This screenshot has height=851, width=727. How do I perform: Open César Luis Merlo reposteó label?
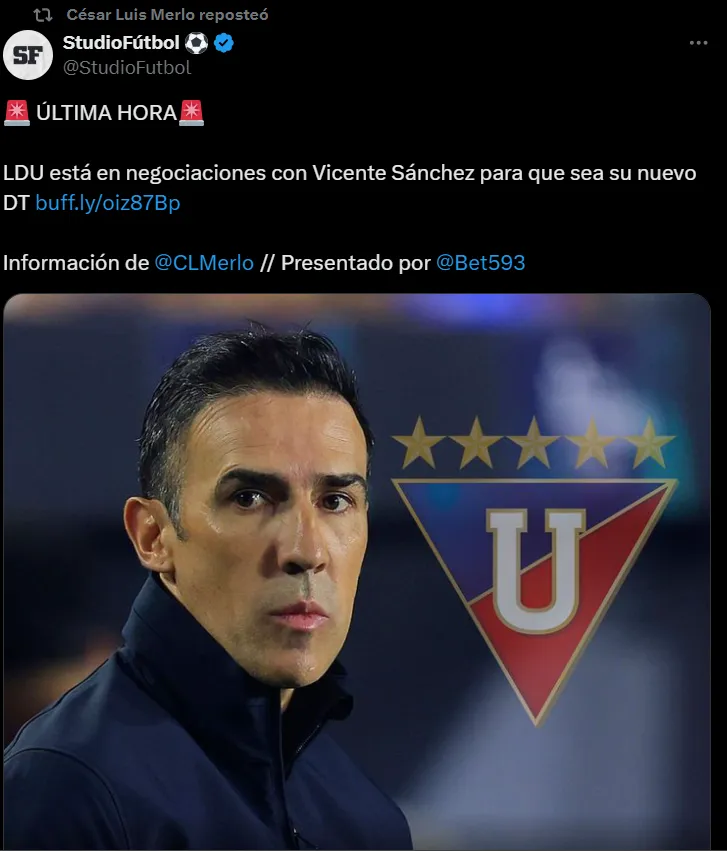click(x=167, y=15)
